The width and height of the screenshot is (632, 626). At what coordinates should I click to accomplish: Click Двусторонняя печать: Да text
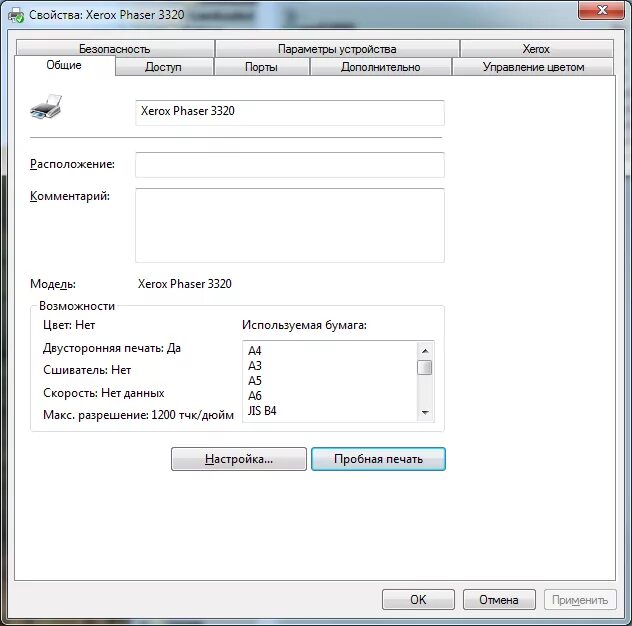pyautogui.click(x=112, y=348)
